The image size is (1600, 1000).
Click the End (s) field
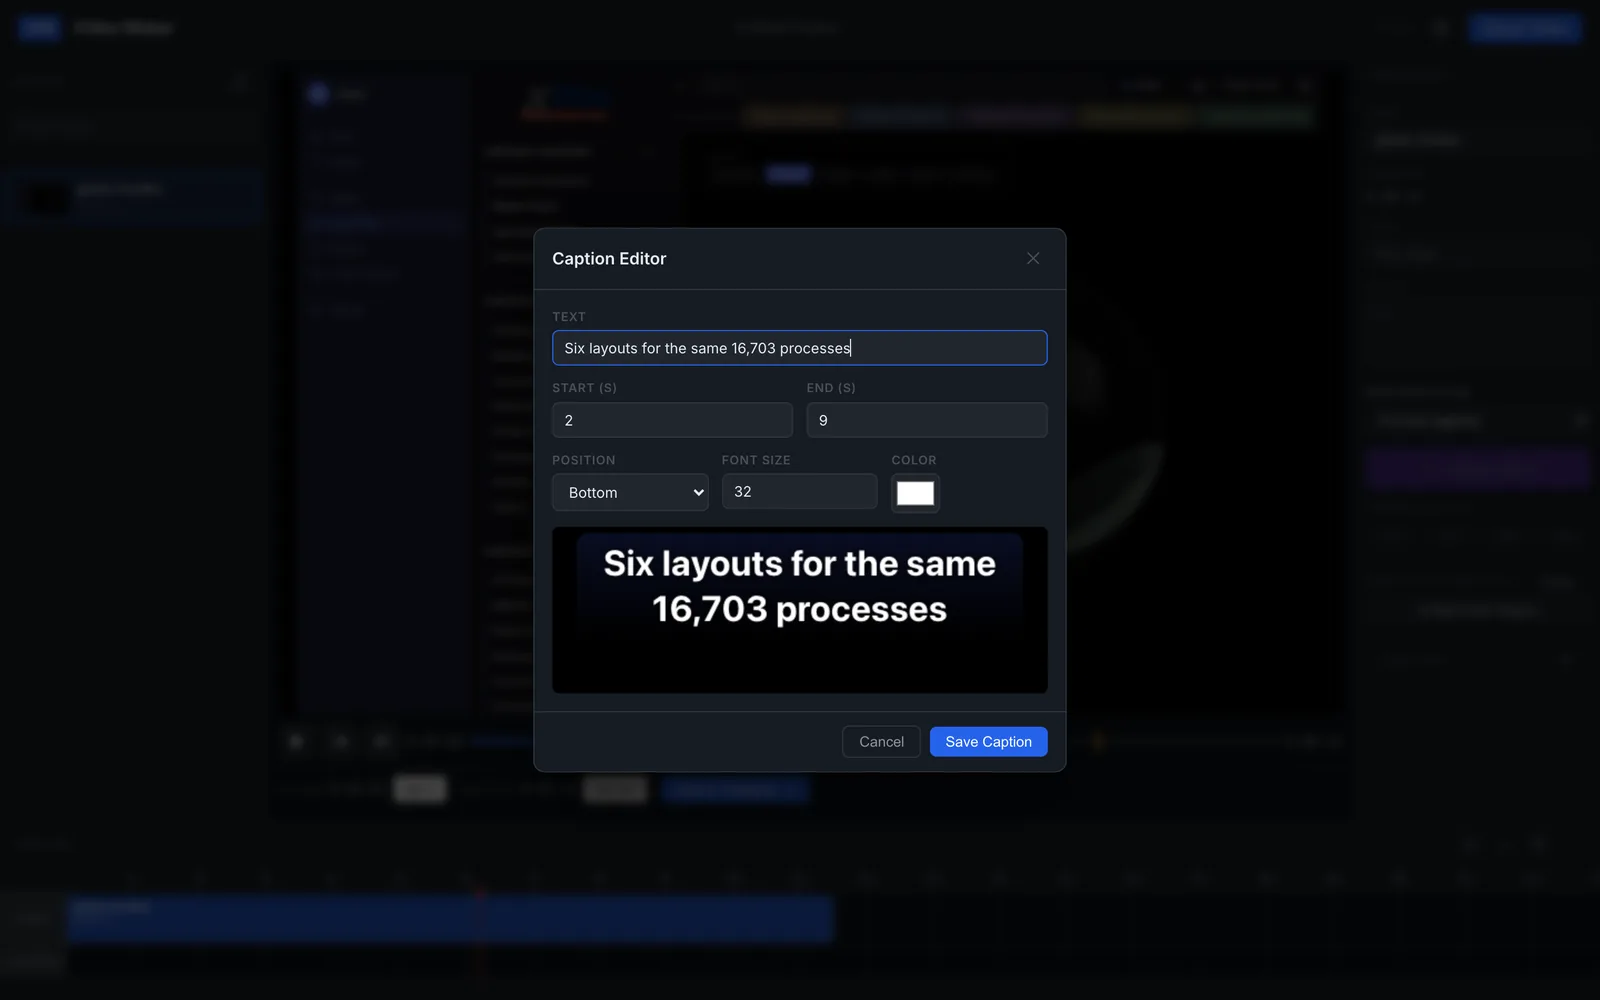pyautogui.click(x=926, y=420)
